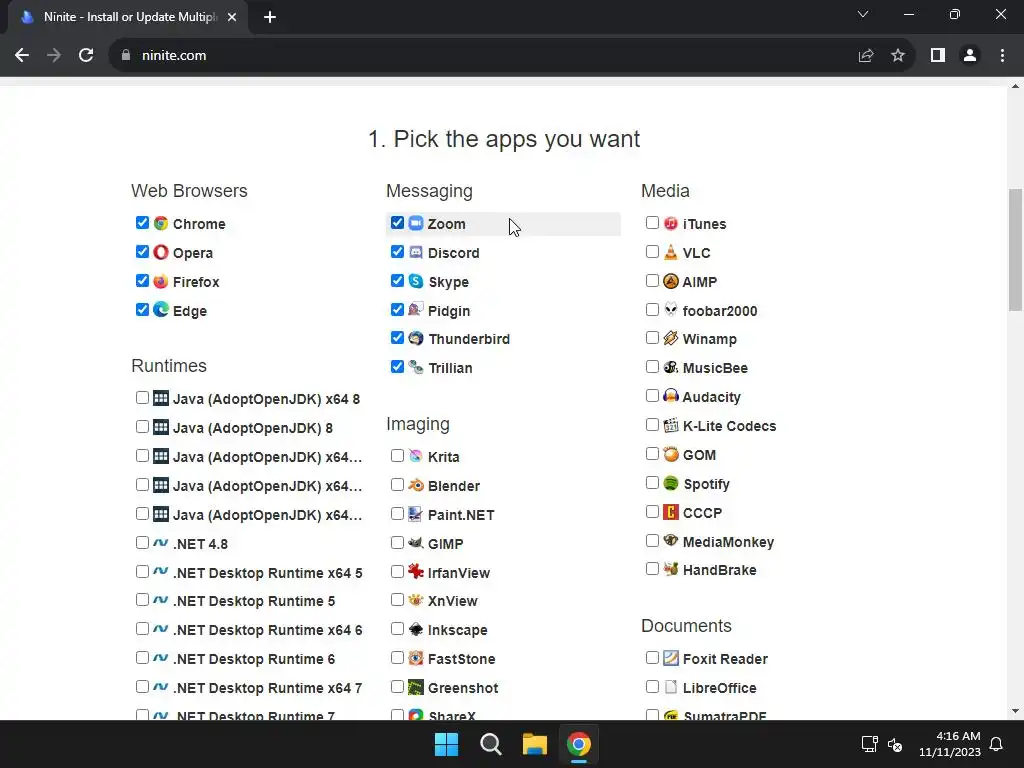This screenshot has width=1024, height=768.
Task: Switch to the Ninite browser tab
Action: [129, 17]
